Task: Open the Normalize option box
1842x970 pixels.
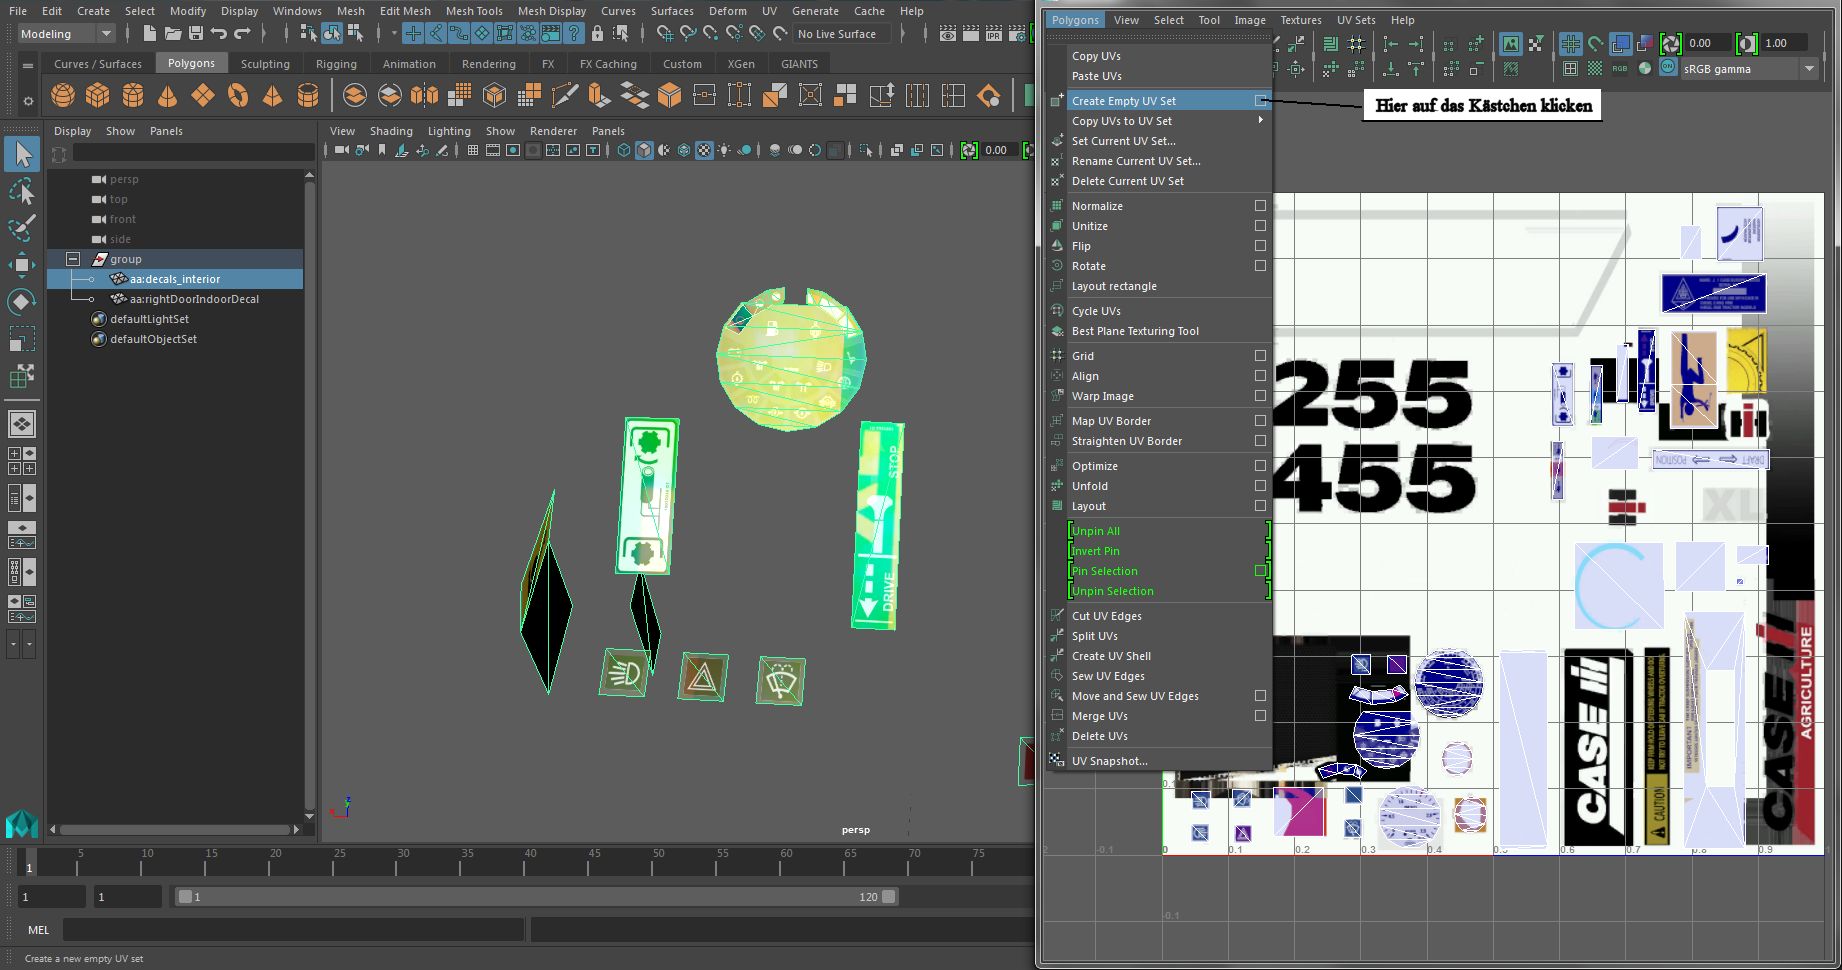Action: pyautogui.click(x=1260, y=206)
